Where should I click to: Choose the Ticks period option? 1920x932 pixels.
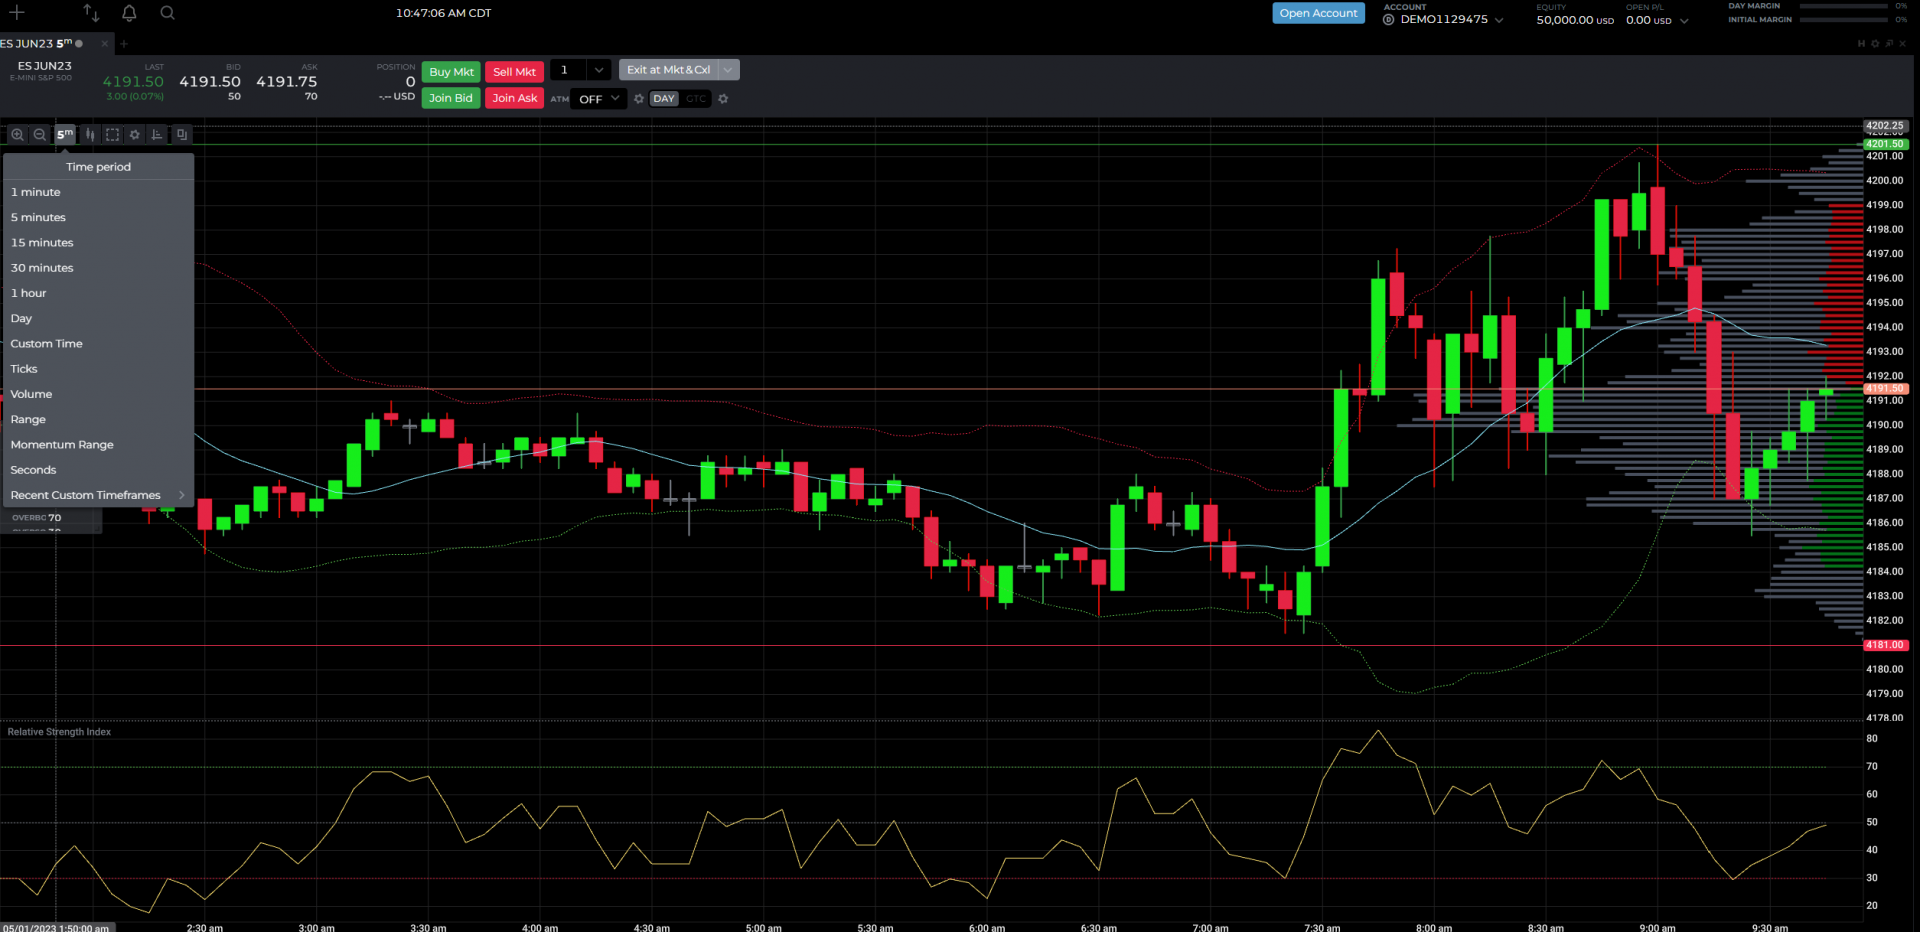pyautogui.click(x=98, y=369)
